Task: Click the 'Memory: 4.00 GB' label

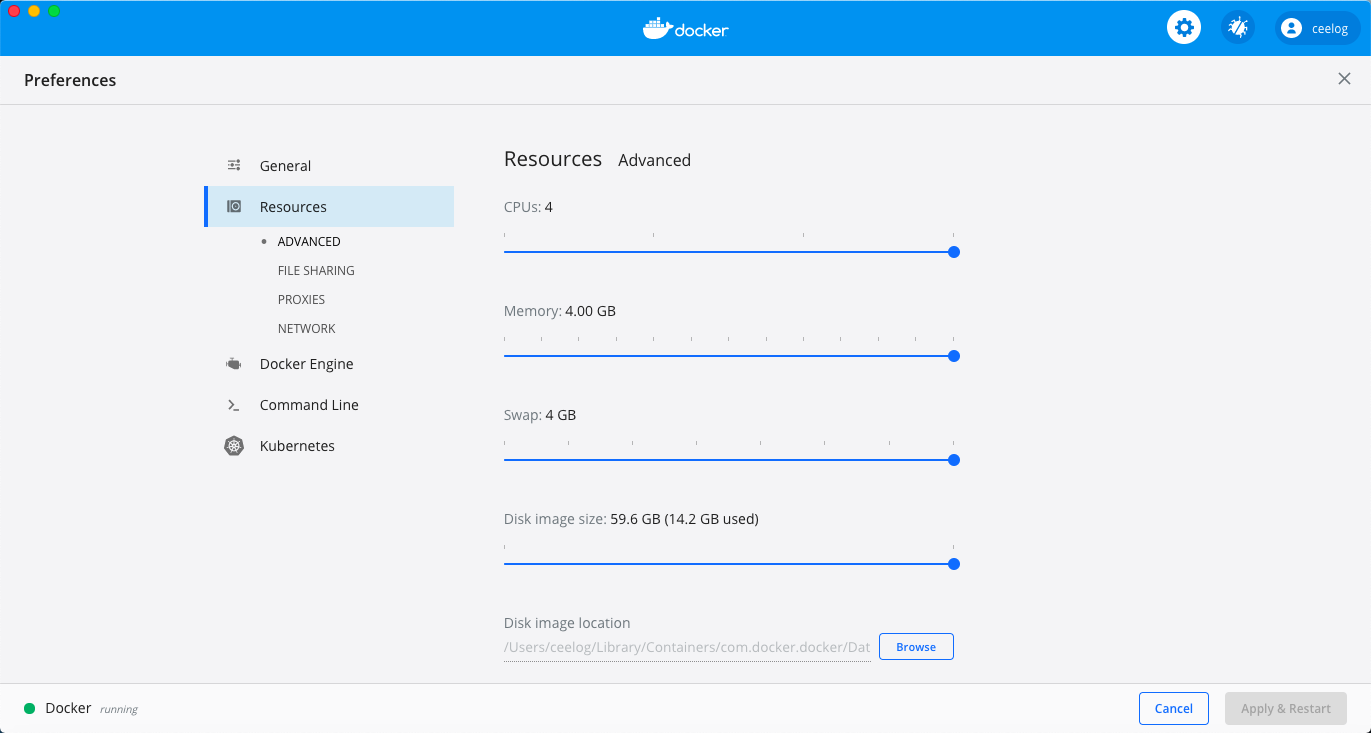Action: point(560,311)
